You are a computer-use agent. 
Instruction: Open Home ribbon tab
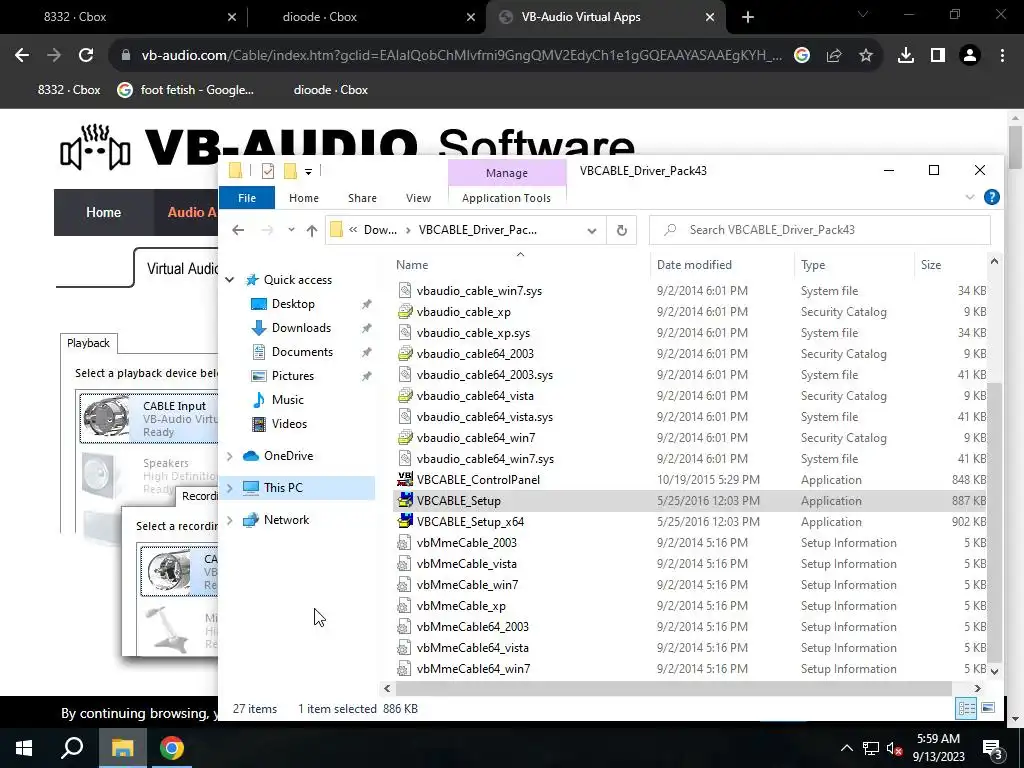click(x=304, y=198)
